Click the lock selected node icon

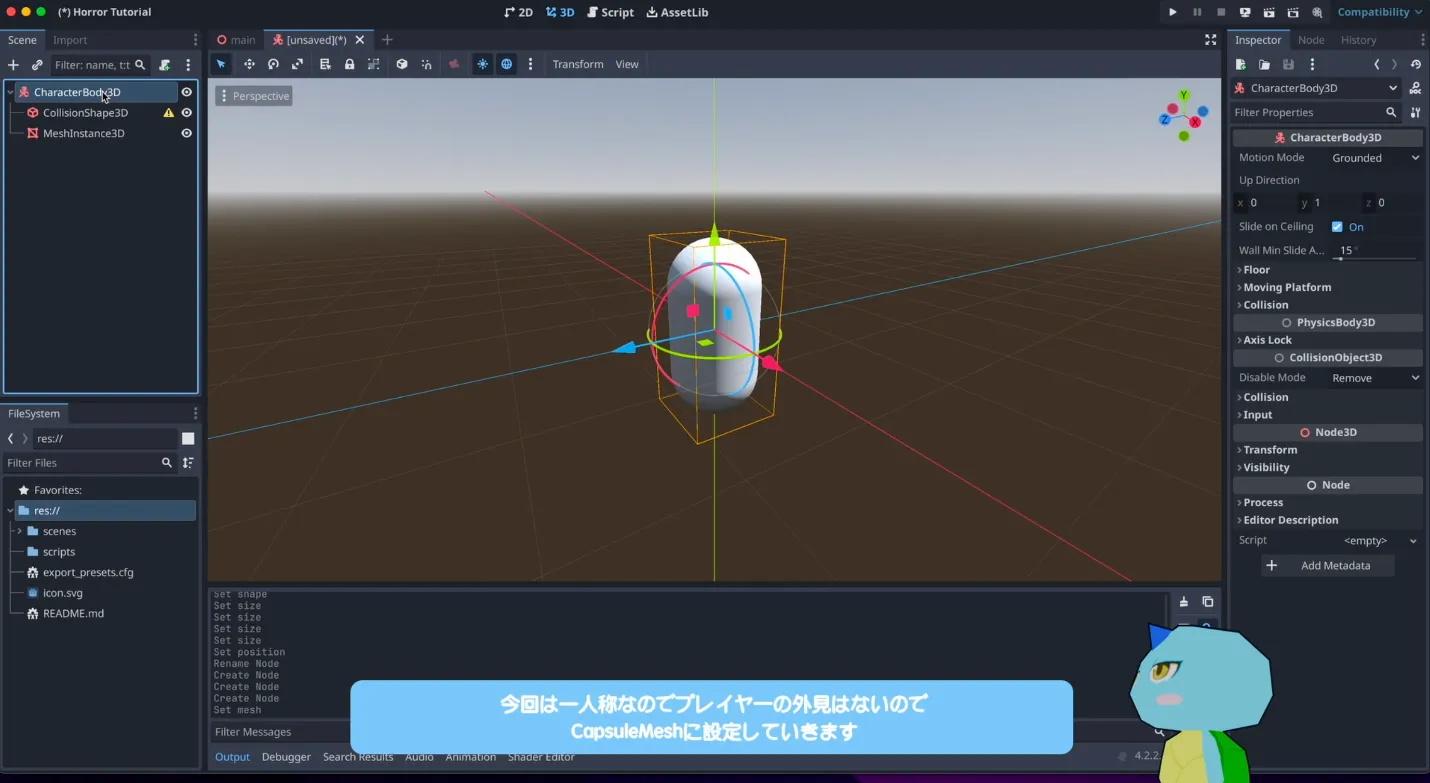[x=349, y=64]
